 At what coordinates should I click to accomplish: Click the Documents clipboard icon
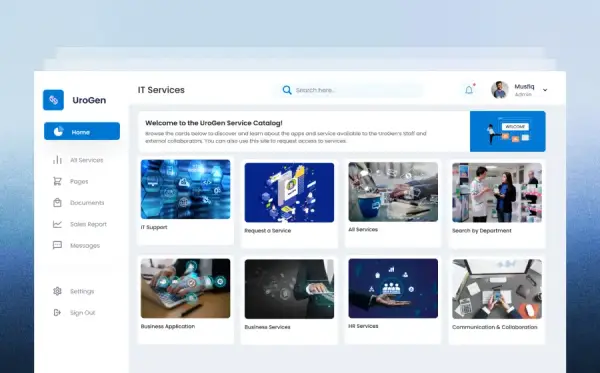click(57, 203)
